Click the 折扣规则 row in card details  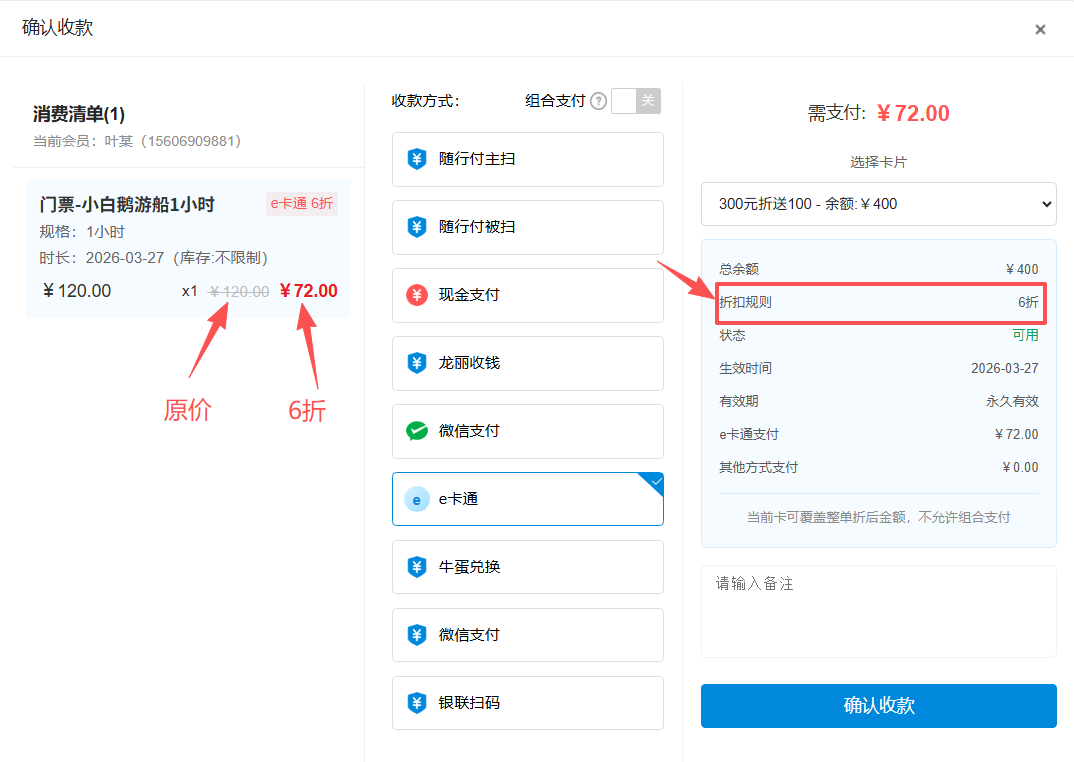click(878, 302)
